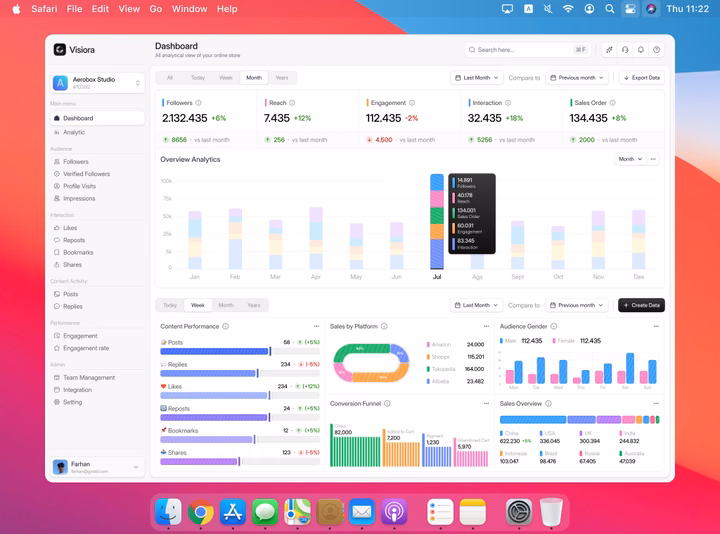Click info icon beside Content Performance

[x=225, y=326]
